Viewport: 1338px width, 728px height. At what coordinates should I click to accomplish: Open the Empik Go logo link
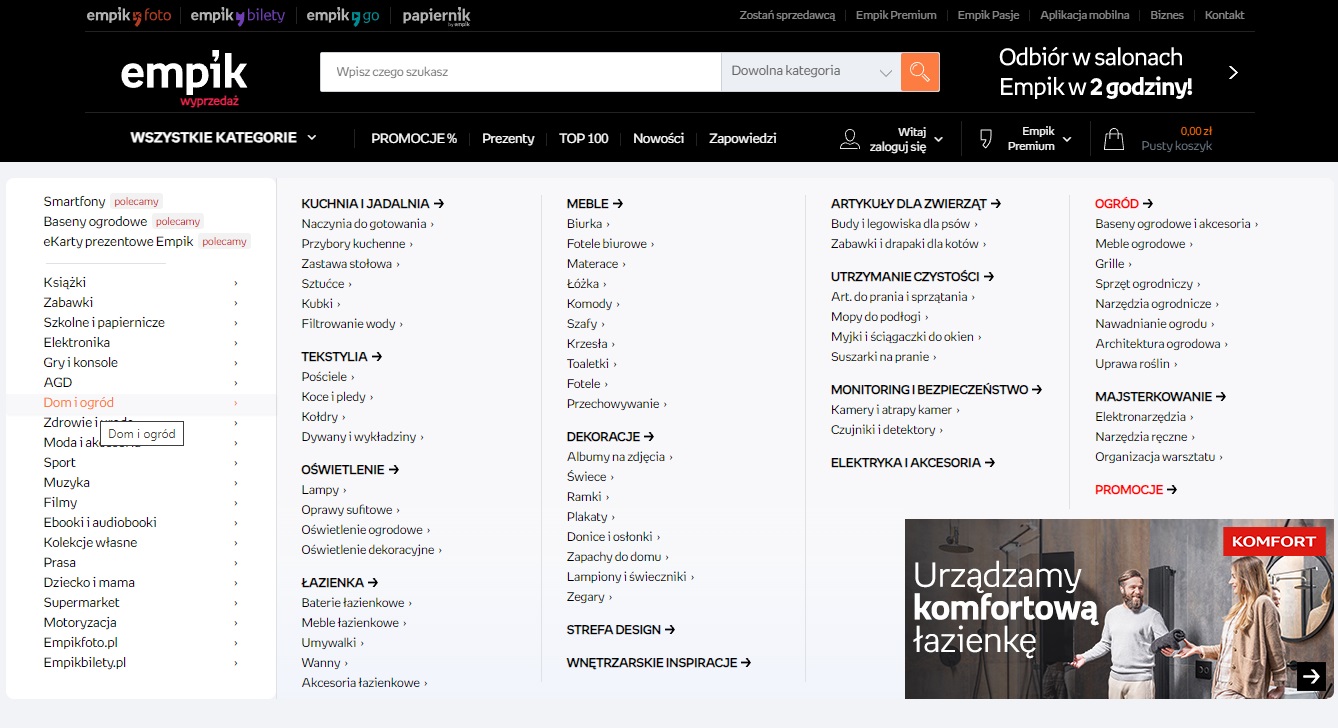click(342, 16)
